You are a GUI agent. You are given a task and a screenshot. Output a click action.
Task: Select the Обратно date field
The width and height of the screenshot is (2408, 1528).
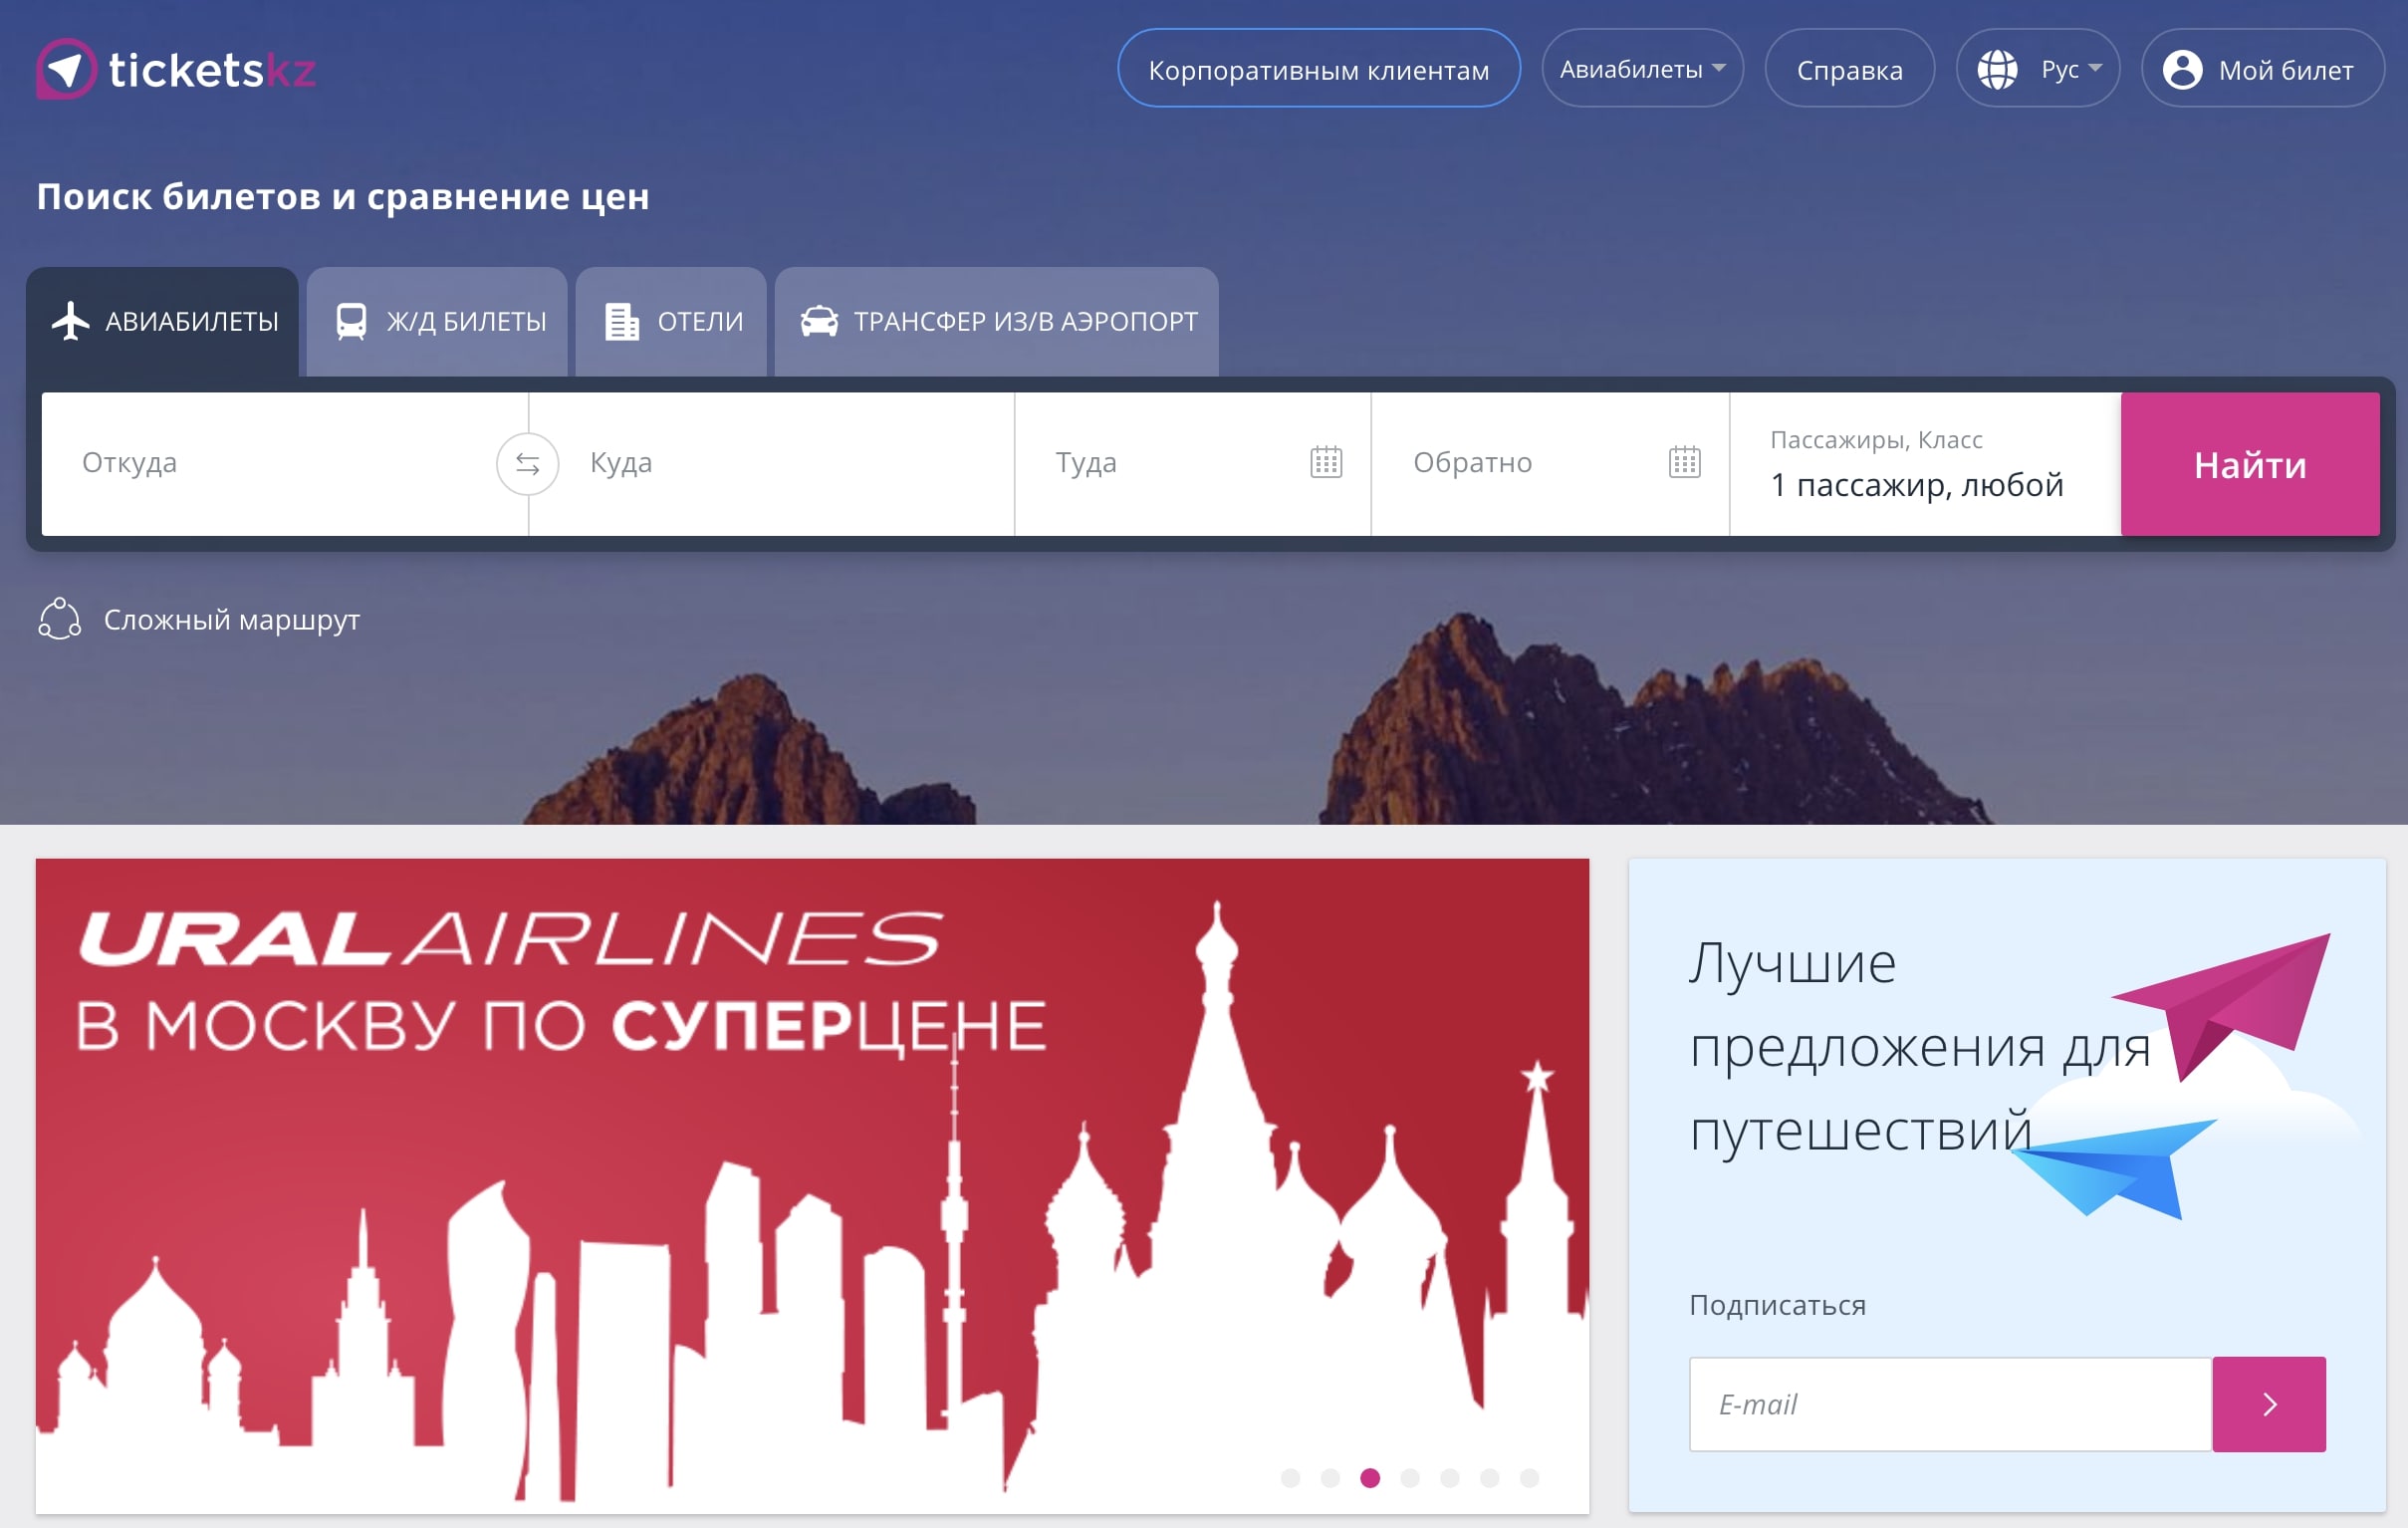1550,464
